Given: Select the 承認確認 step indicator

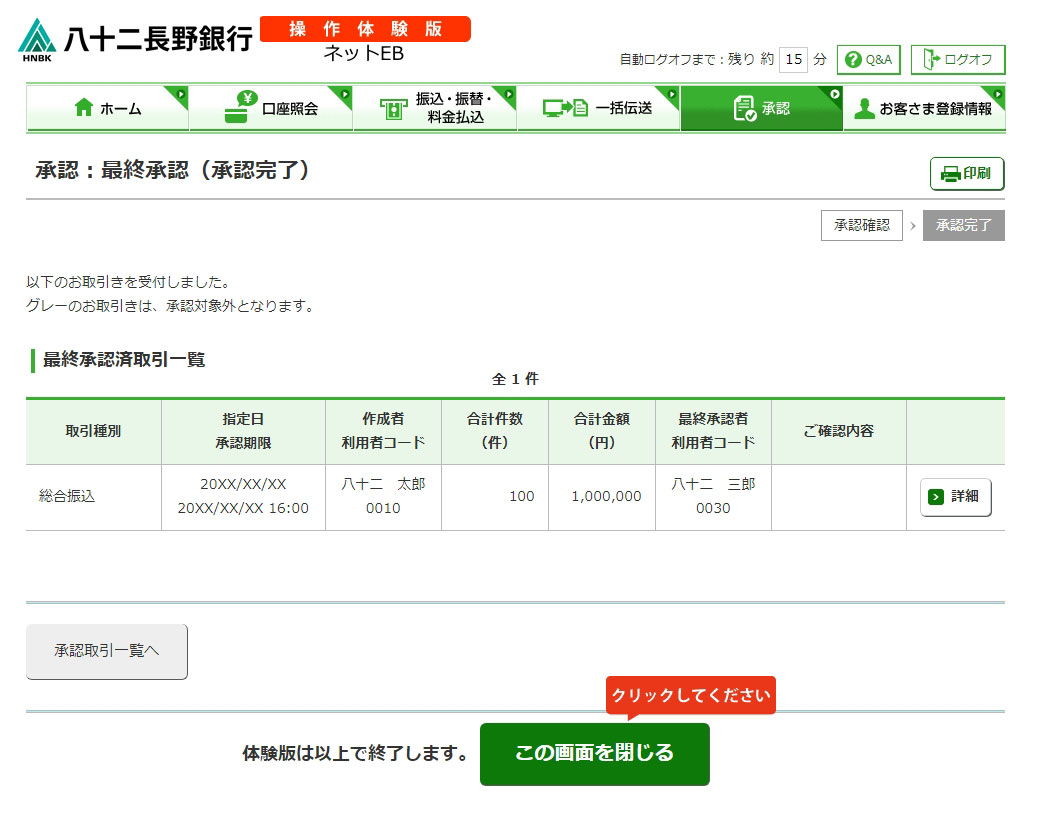Looking at the screenshot, I should tap(861, 226).
